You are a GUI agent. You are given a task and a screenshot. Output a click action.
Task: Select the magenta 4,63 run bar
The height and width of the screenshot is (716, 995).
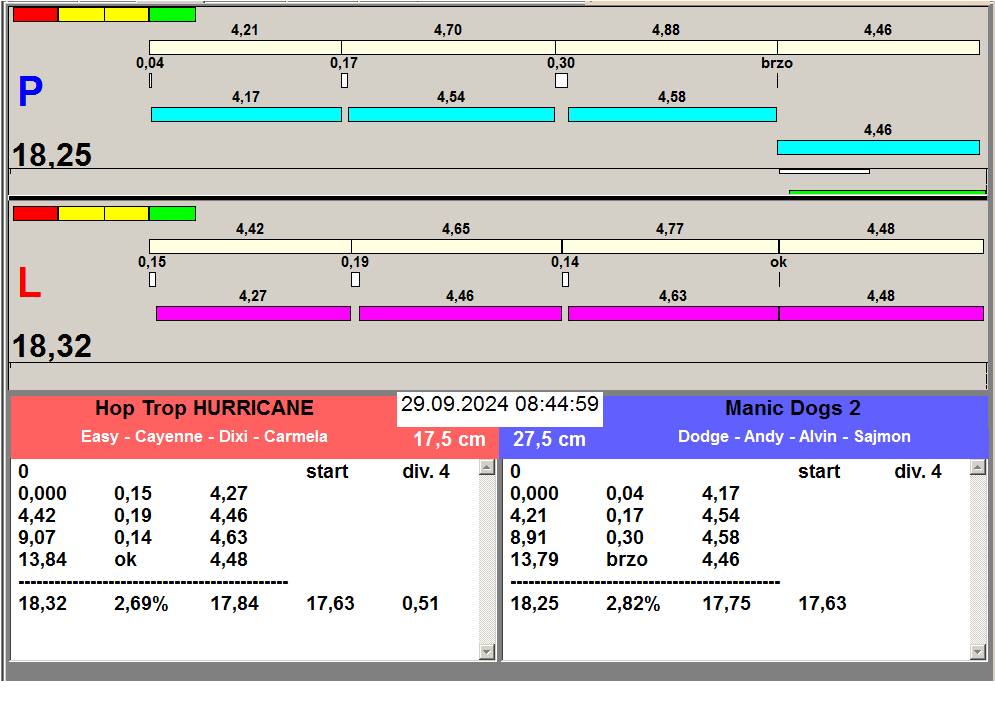(x=672, y=314)
